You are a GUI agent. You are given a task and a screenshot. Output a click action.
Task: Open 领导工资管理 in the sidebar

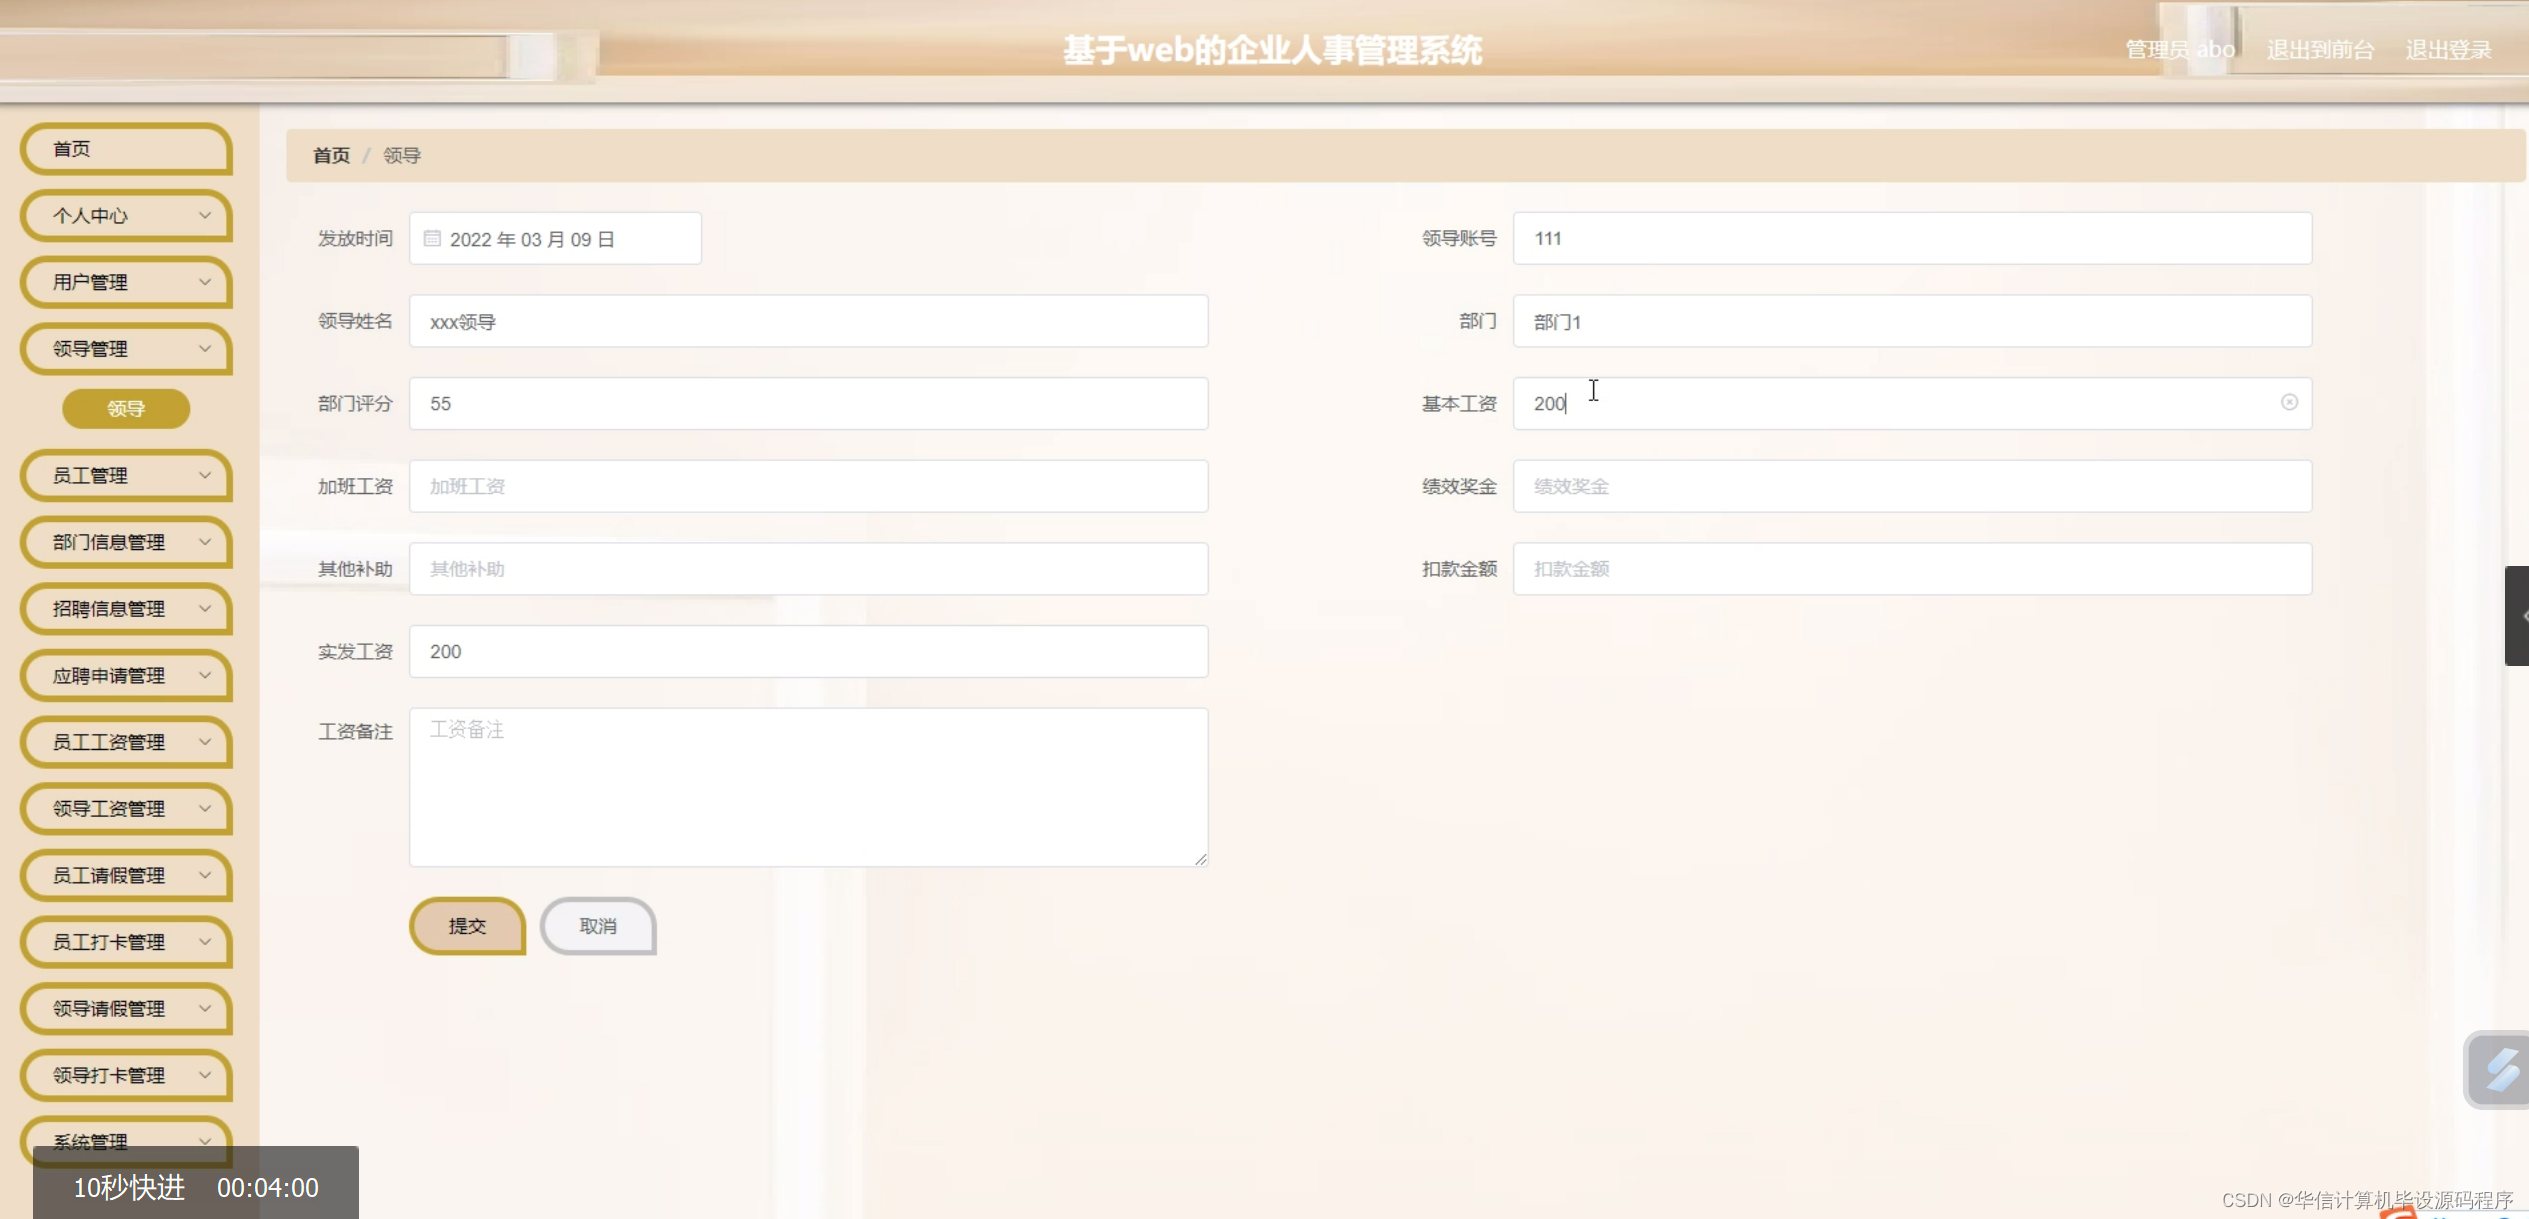(126, 809)
